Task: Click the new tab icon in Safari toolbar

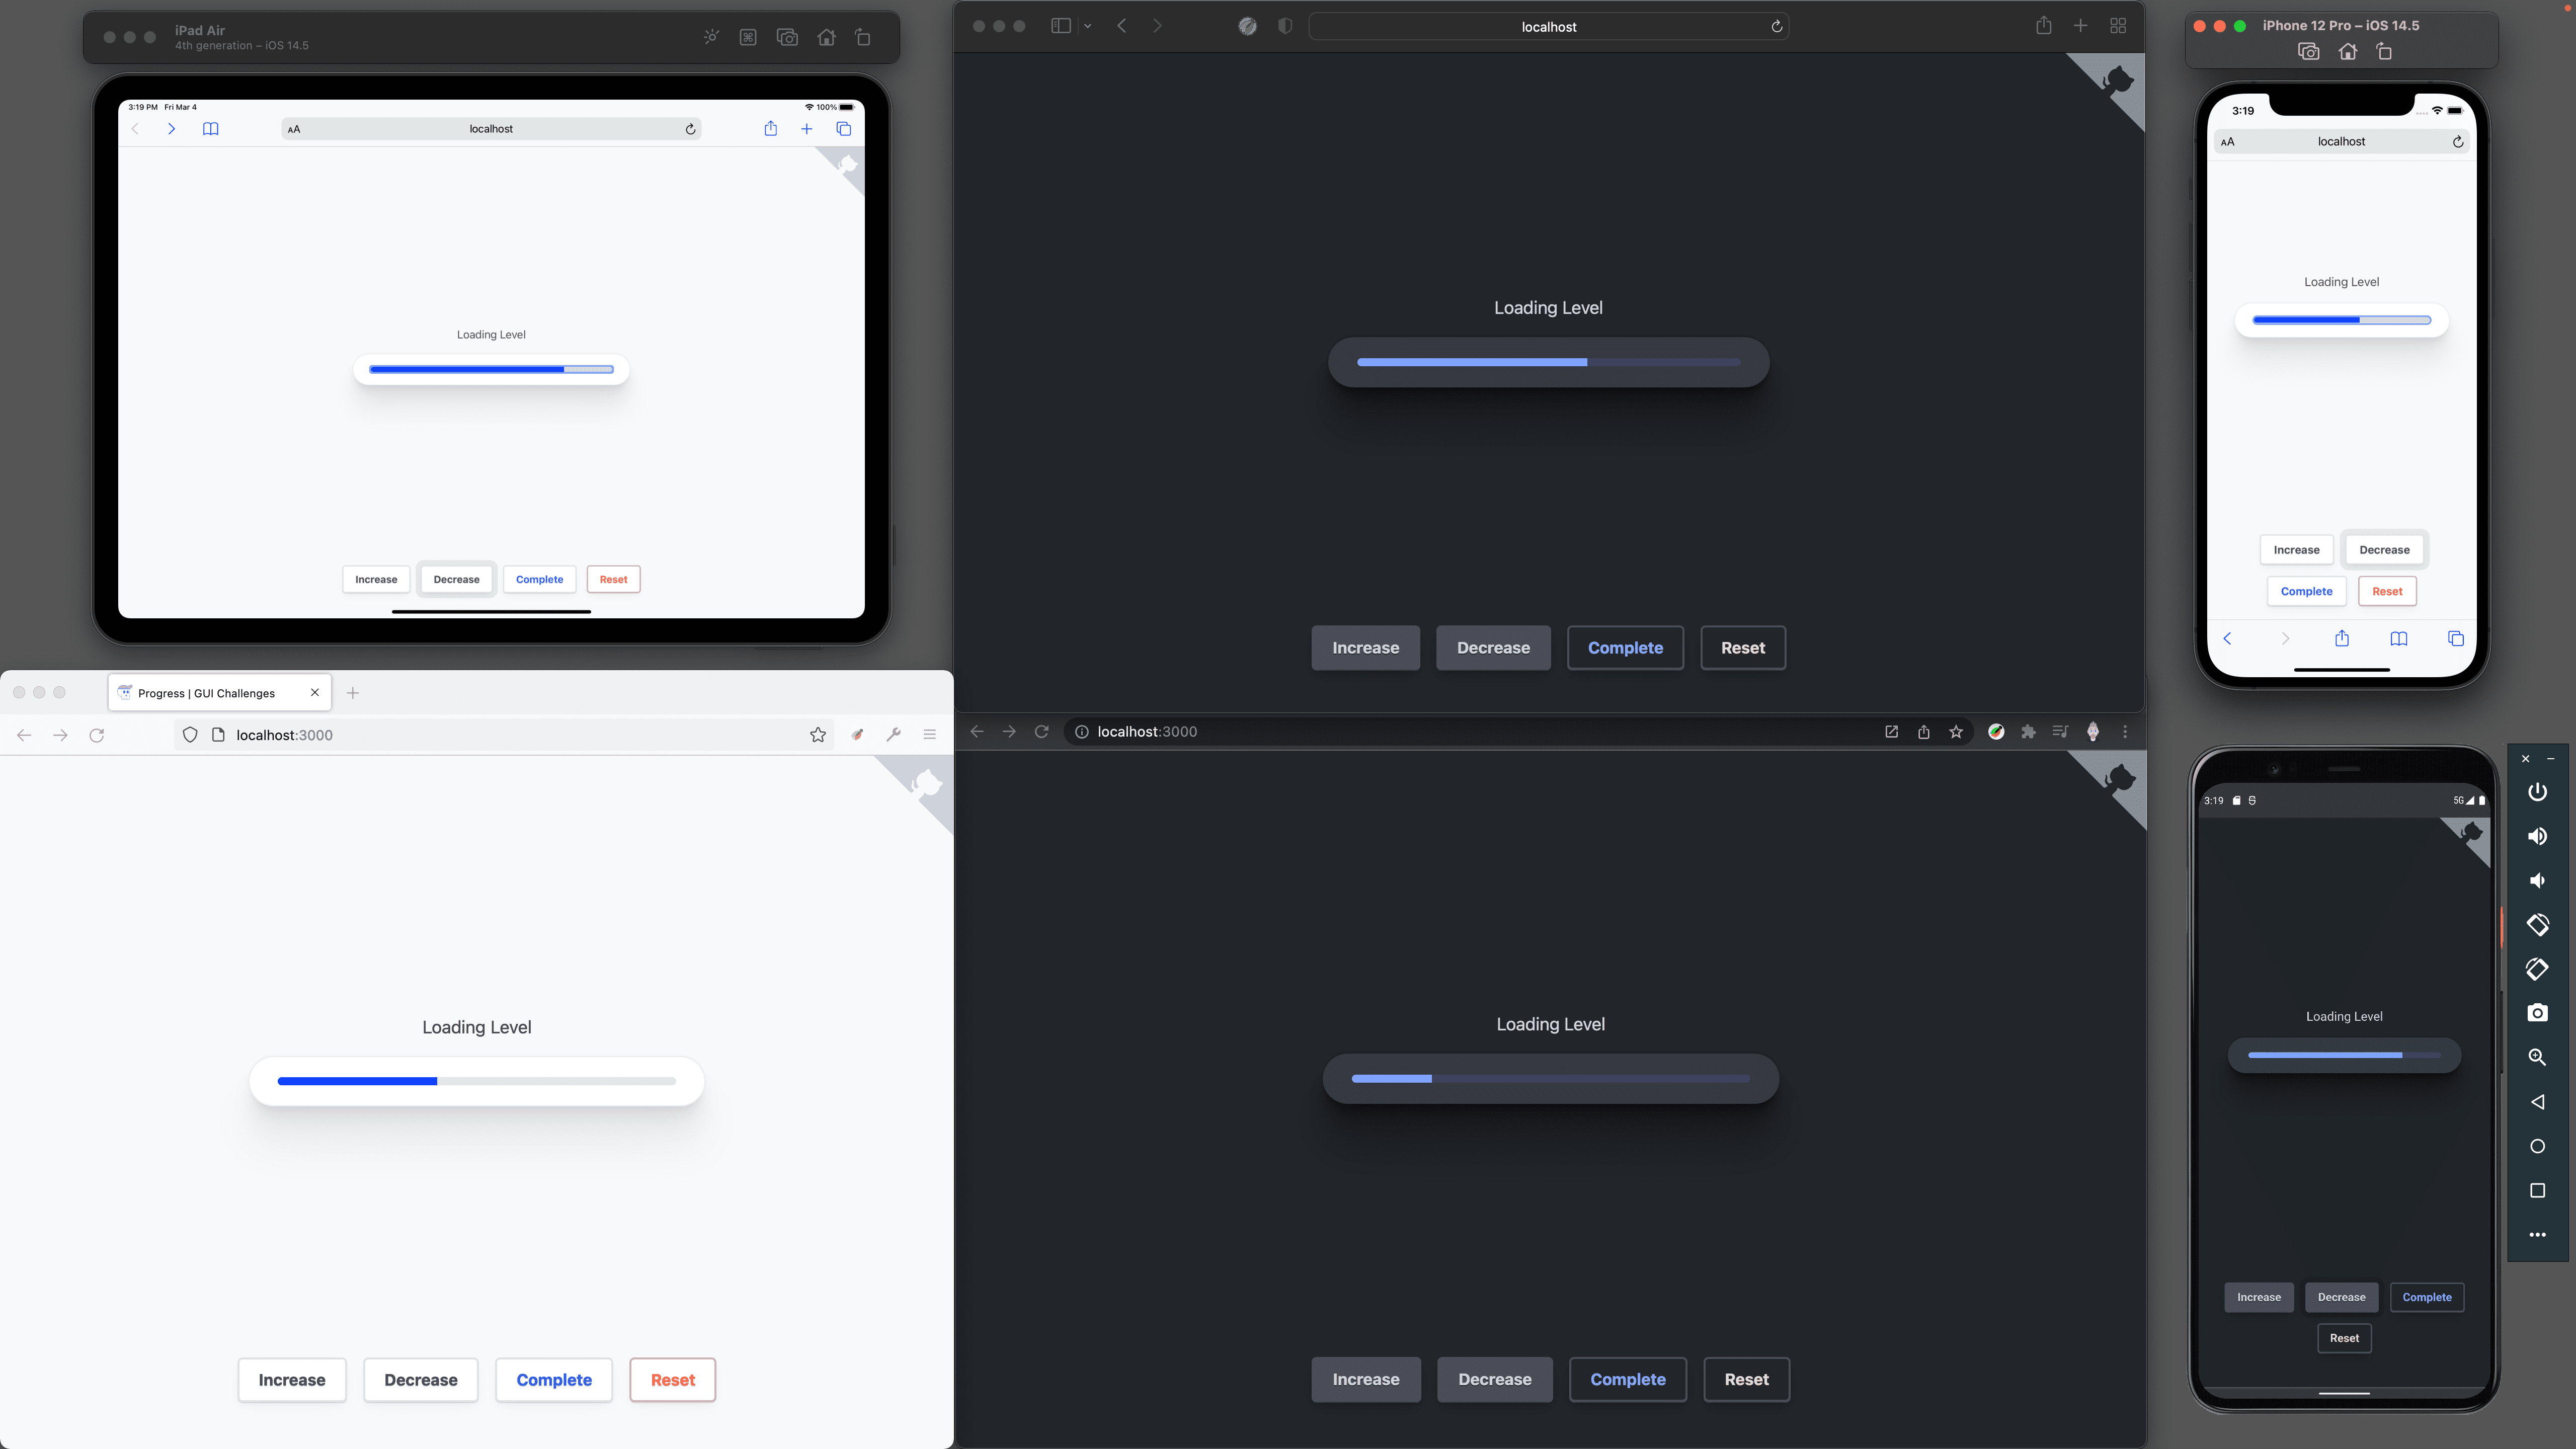Action: [2080, 25]
